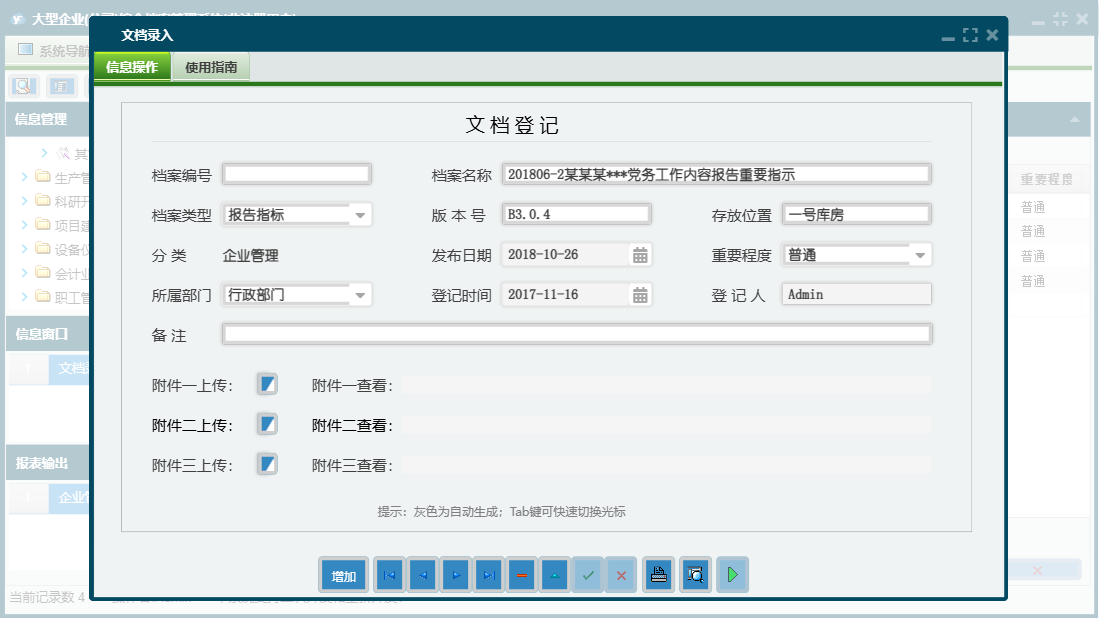
Task: Toggle the 附件一上传 checkbox
Action: 266,383
